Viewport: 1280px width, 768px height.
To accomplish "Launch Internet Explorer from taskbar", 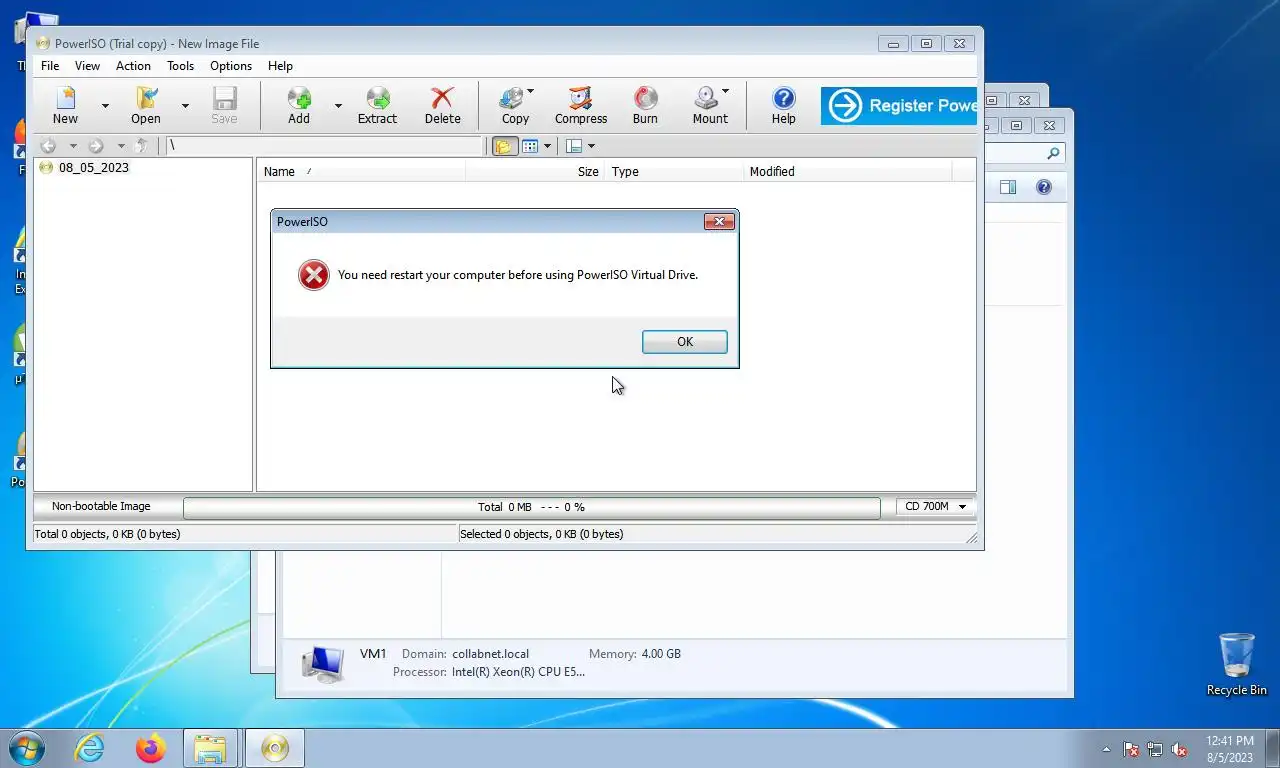I will (90, 748).
